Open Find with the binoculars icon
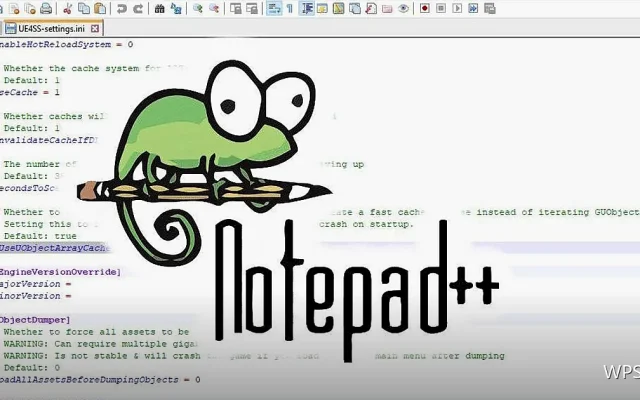This screenshot has height=400, width=640. click(160, 8)
